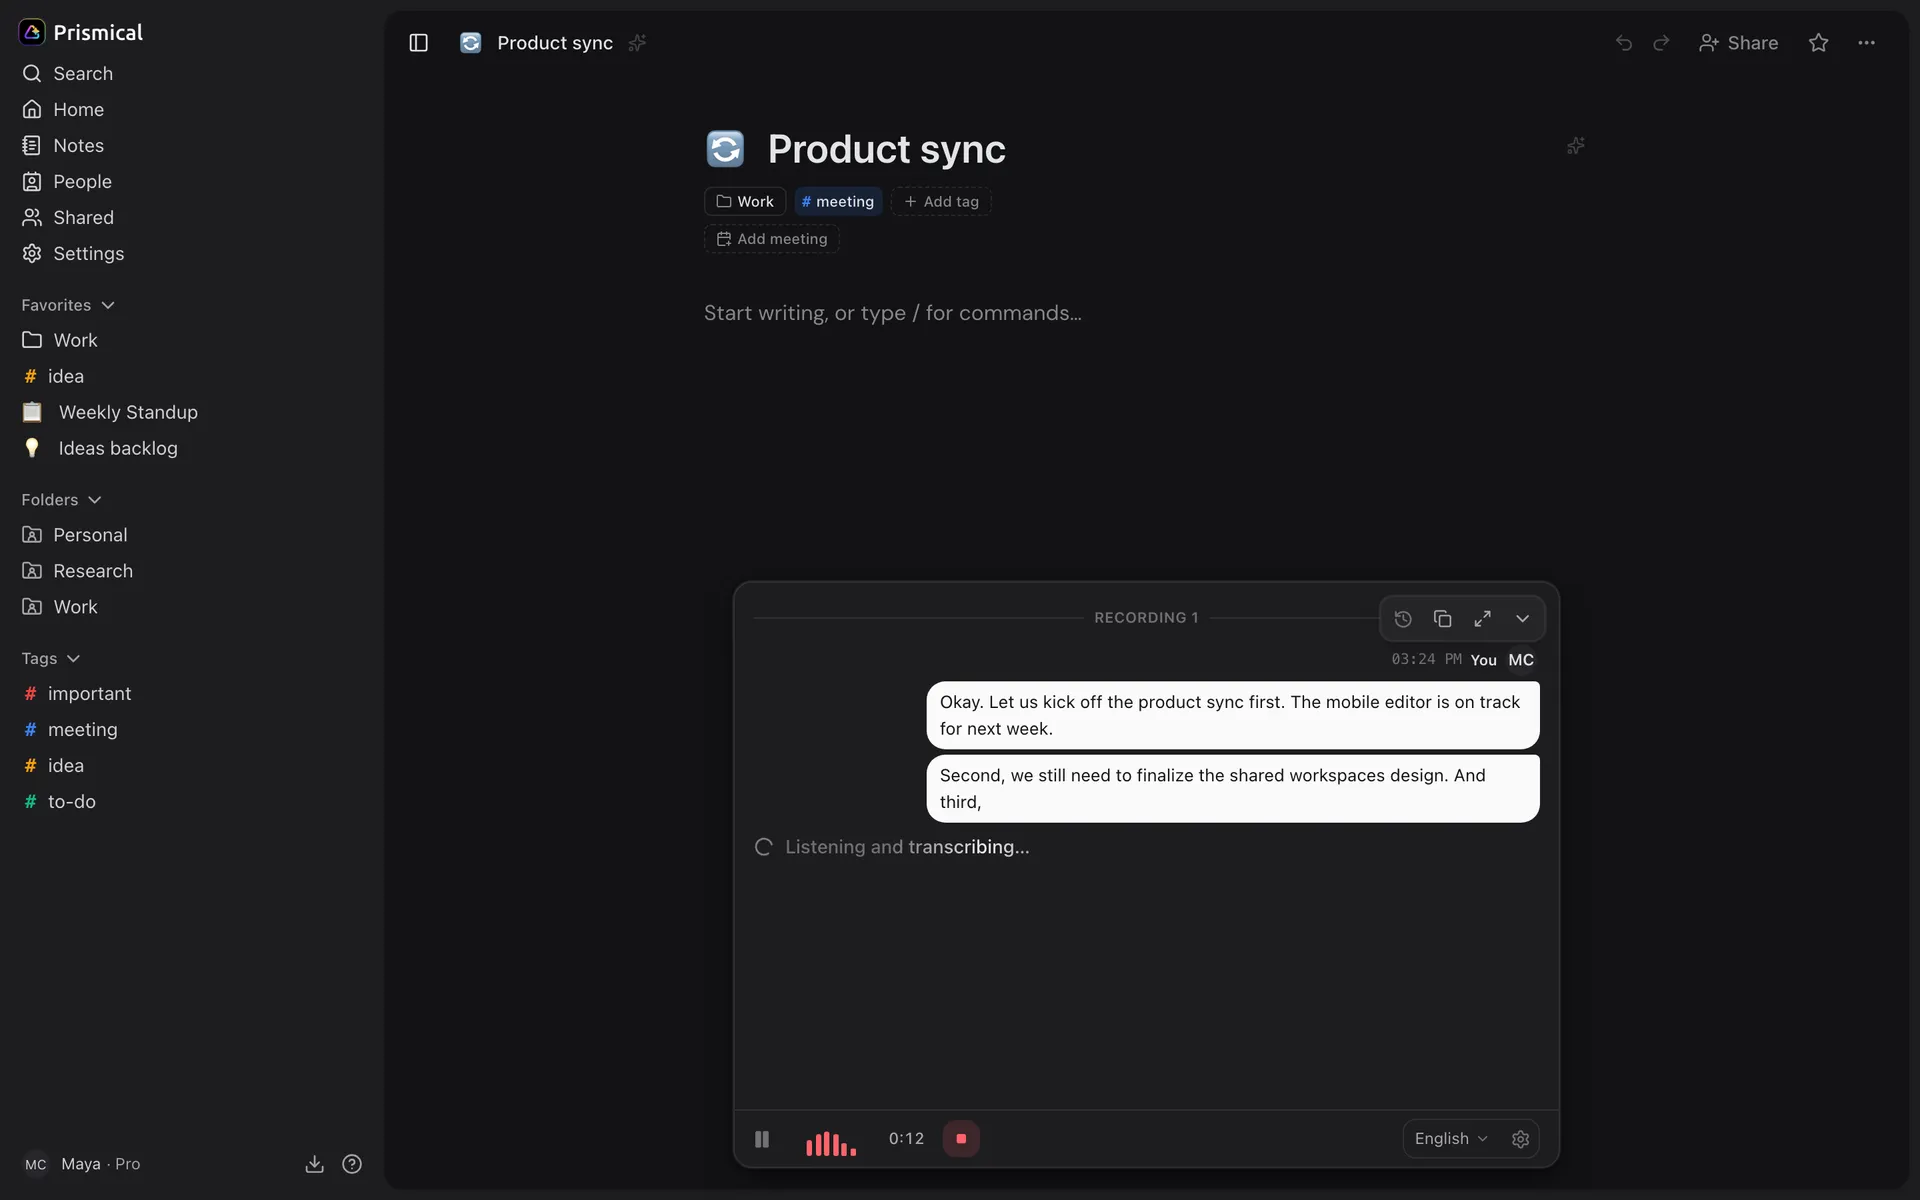Viewport: 1920px width, 1200px height.
Task: Select the important tag
Action: click(x=190, y=694)
